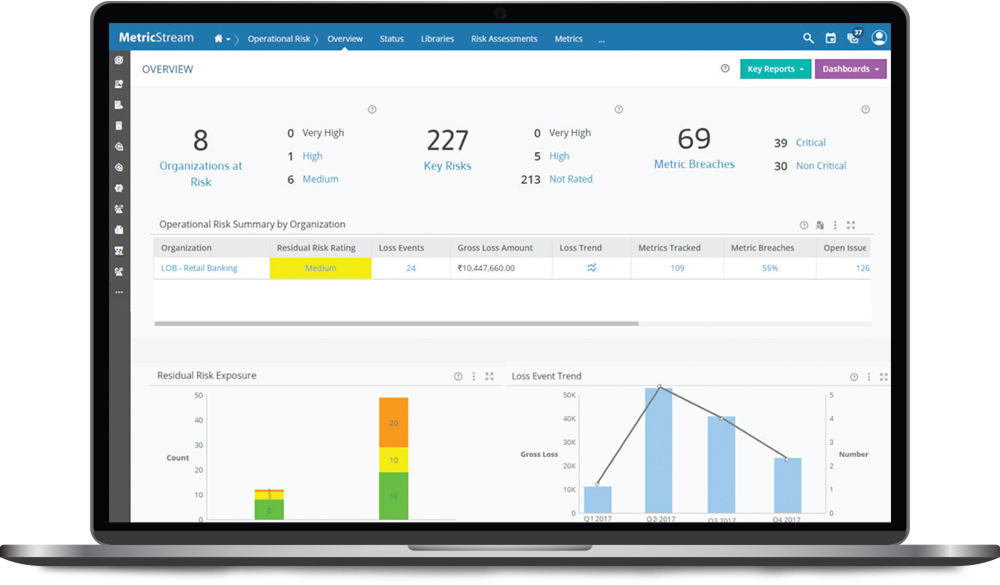Click the Q2 2017 bar in Loss Event Trend
This screenshot has width=1000, height=585.
[659, 450]
